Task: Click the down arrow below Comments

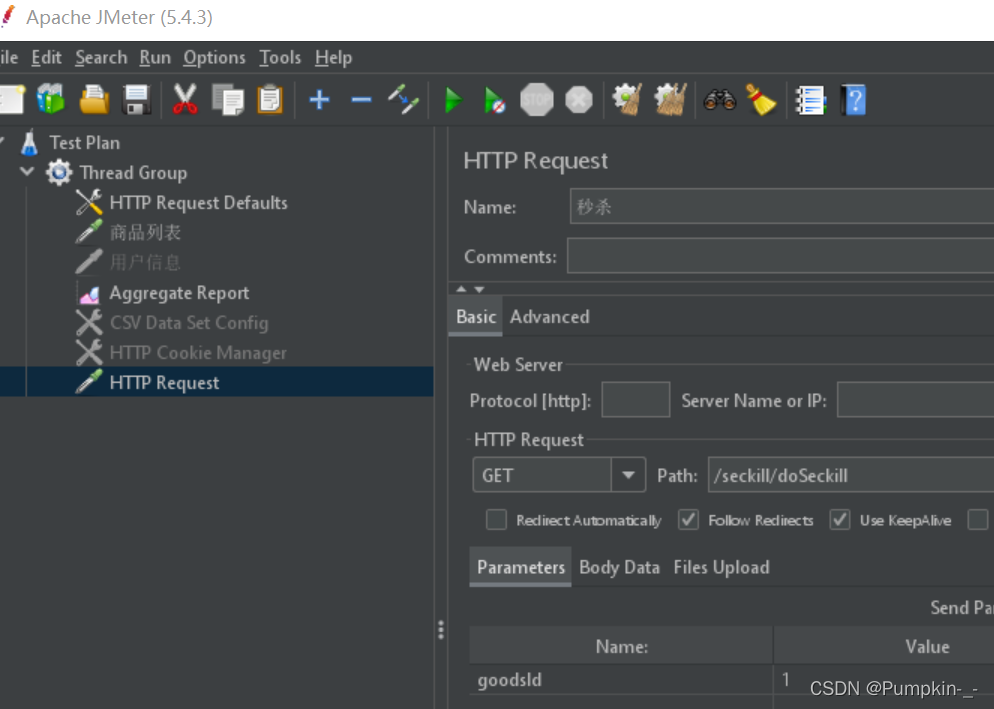Action: click(479, 289)
